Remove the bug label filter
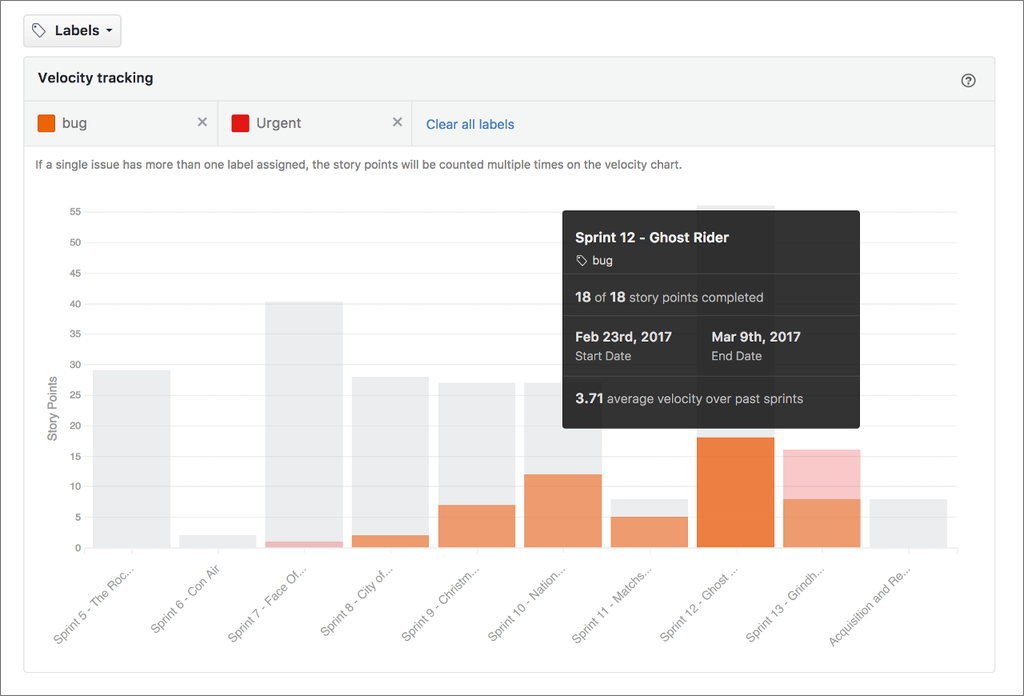1024x696 pixels. point(202,122)
